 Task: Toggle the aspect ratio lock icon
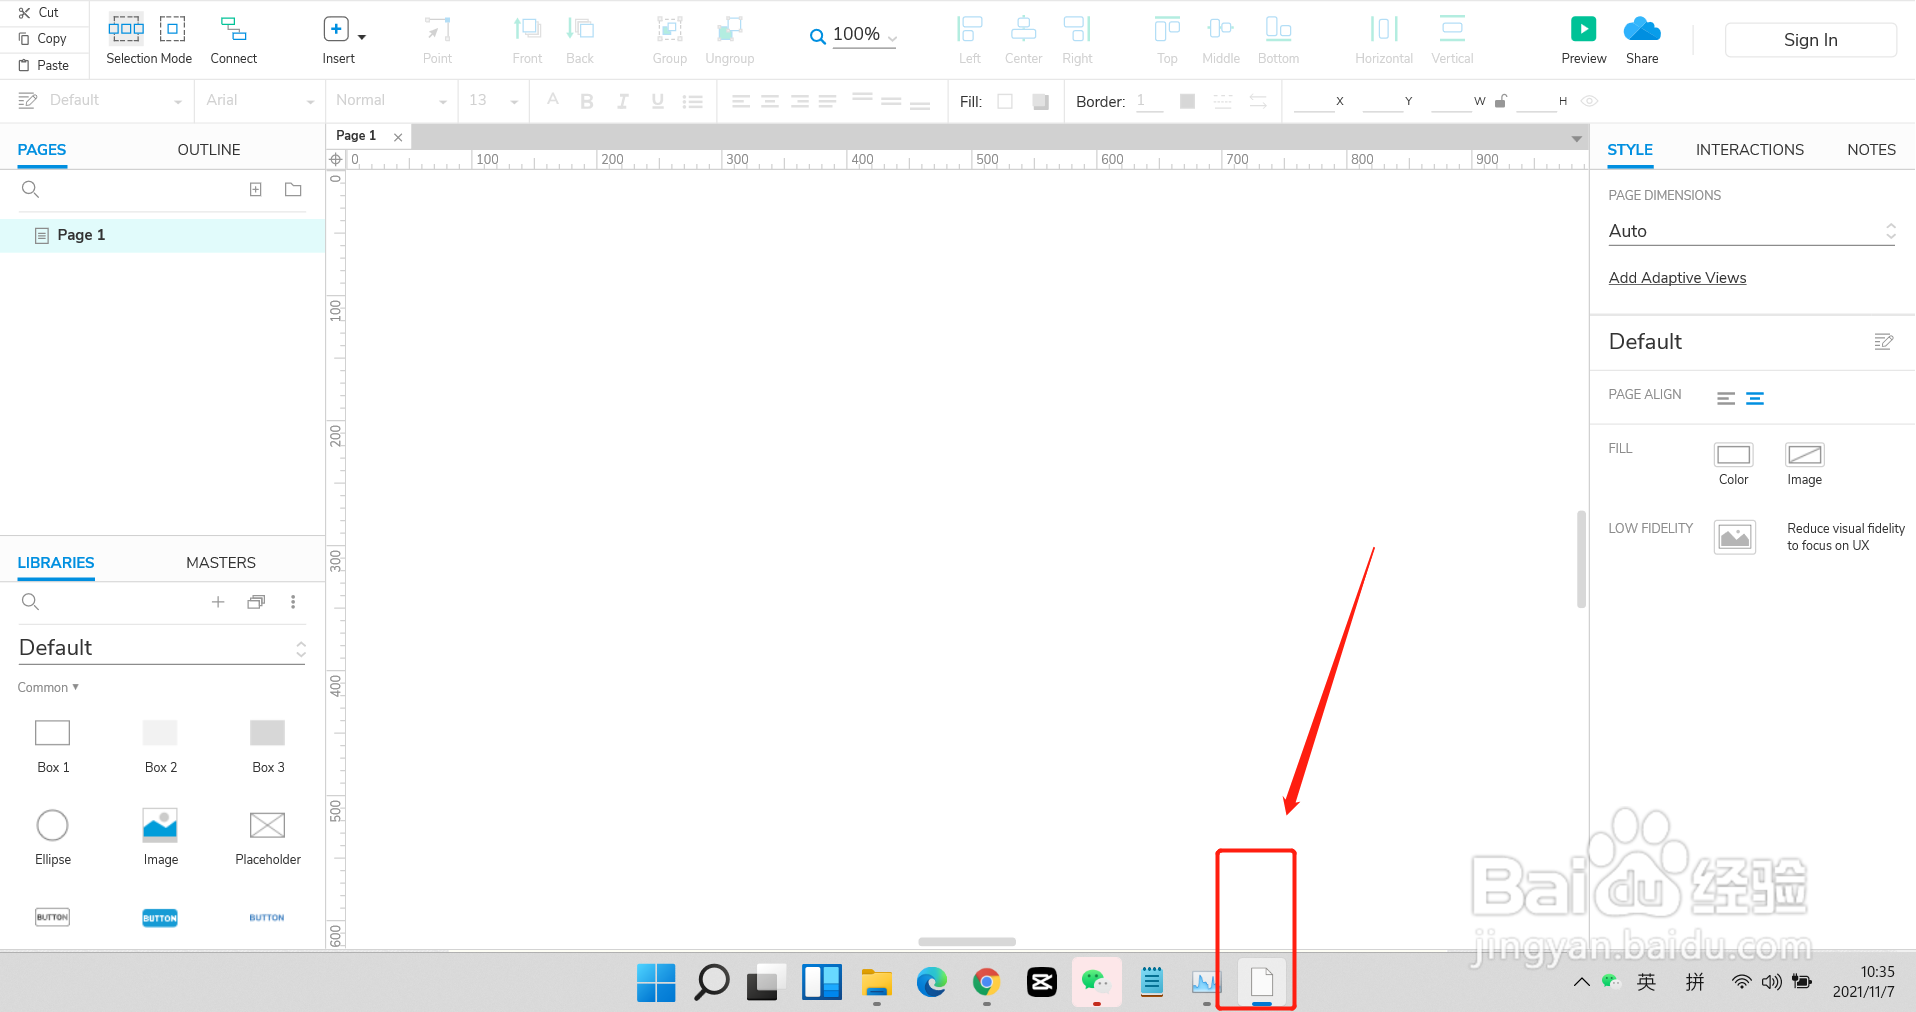(x=1501, y=101)
